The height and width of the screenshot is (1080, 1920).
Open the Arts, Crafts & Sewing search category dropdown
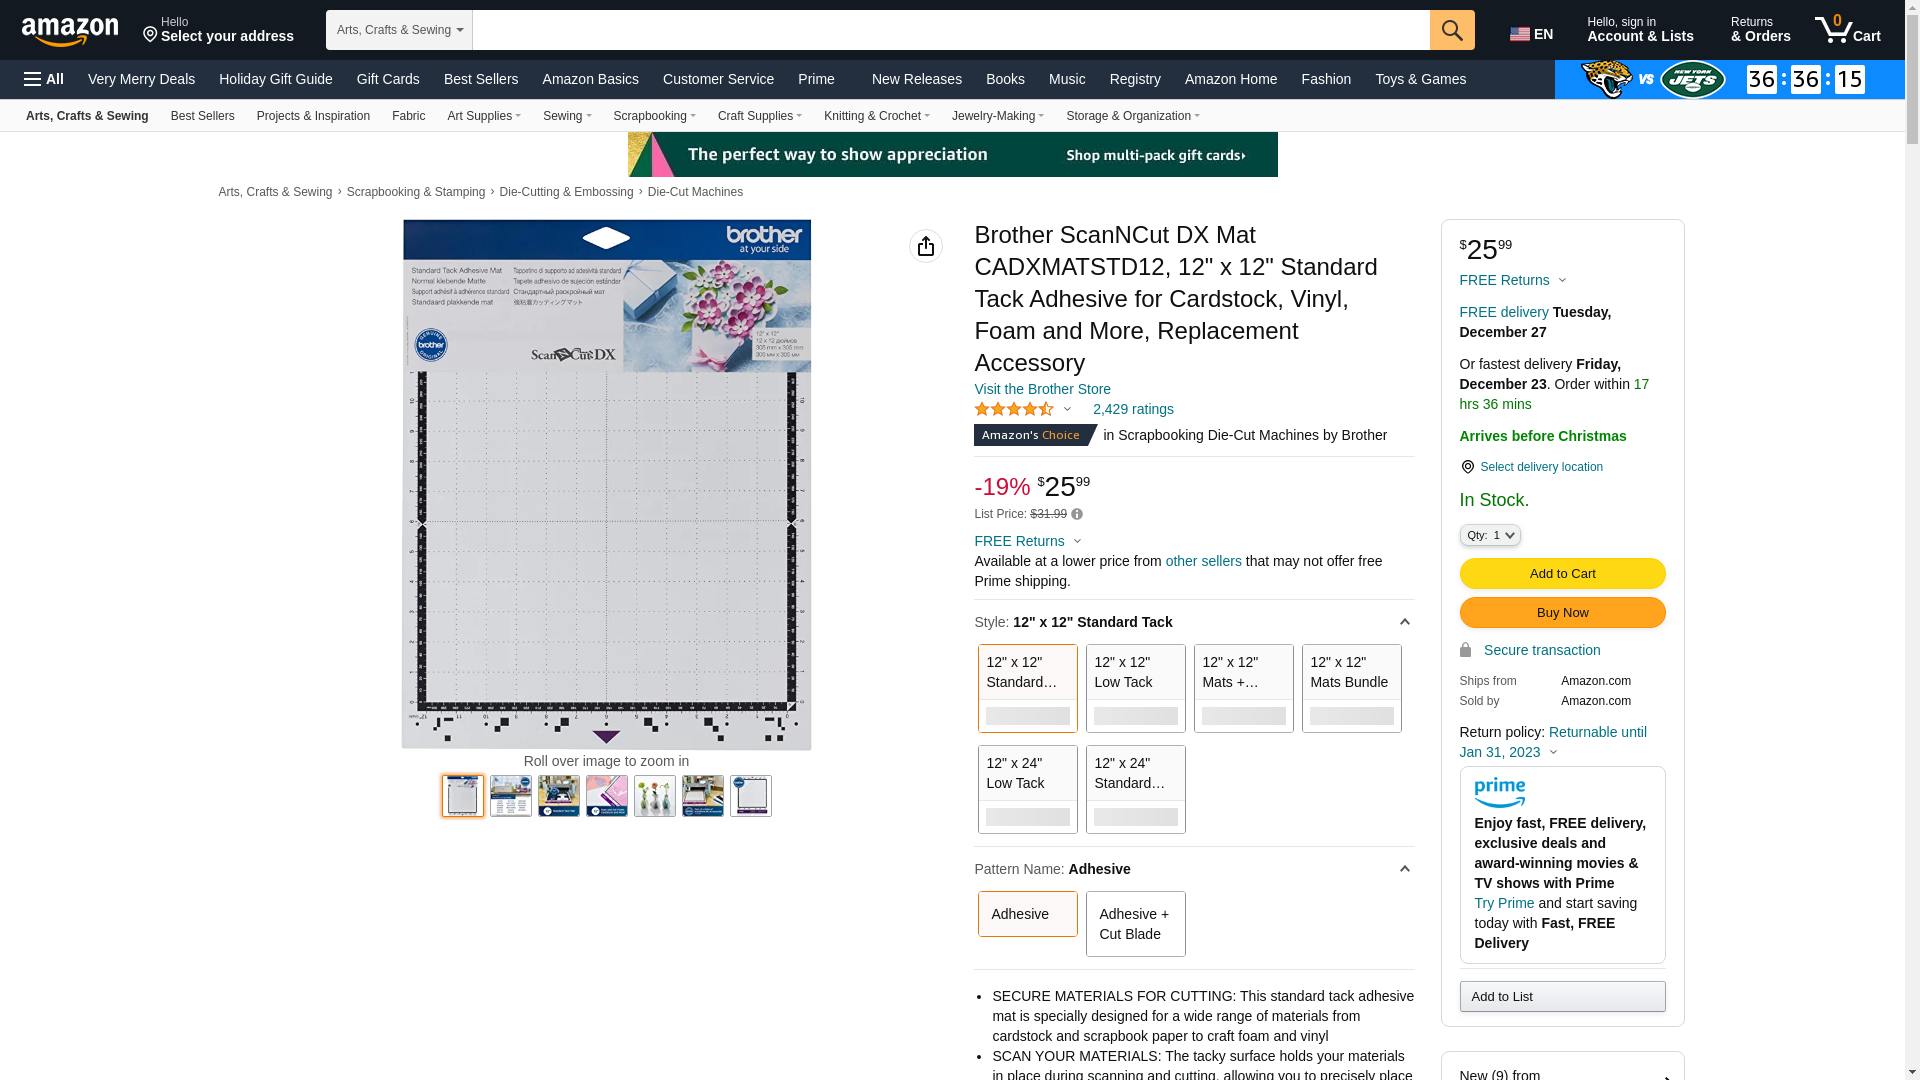[399, 30]
